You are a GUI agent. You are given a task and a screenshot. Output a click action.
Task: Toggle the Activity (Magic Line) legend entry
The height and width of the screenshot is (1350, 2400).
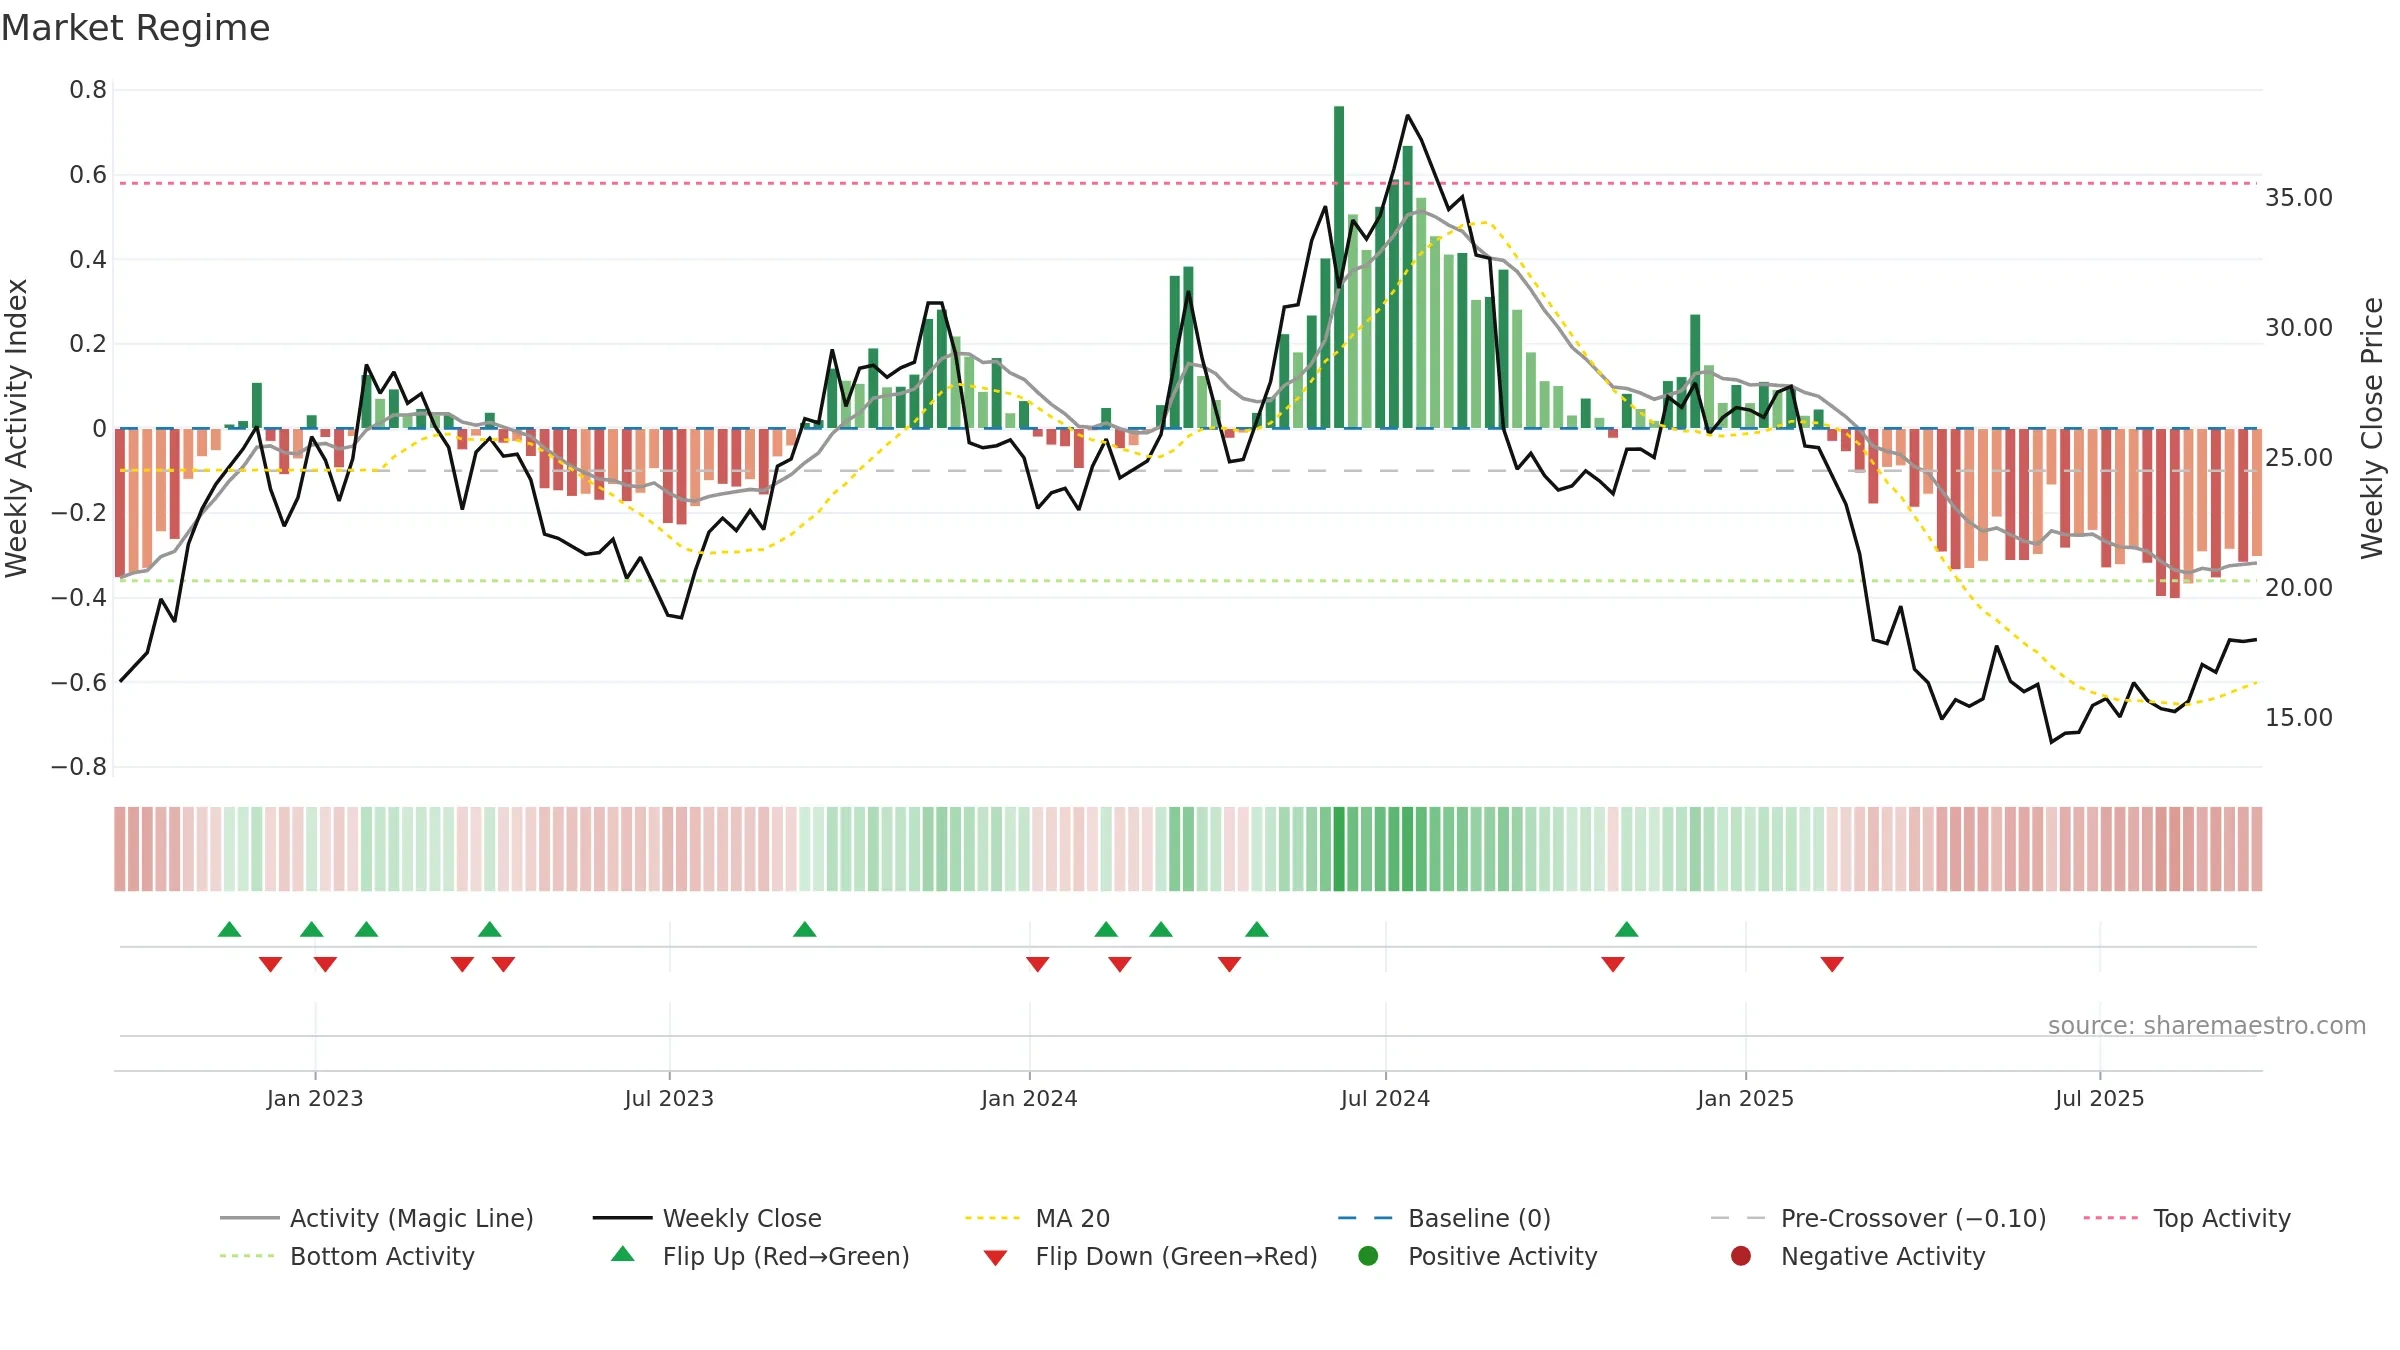tap(377, 1218)
